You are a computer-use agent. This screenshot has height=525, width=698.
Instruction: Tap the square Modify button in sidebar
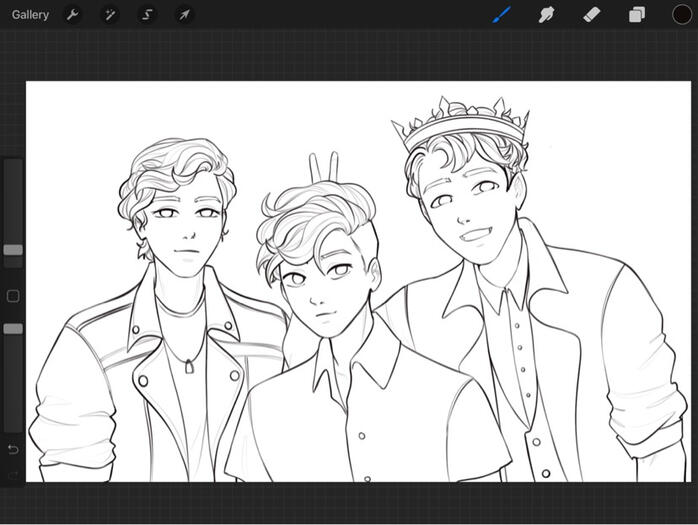pos(13,297)
